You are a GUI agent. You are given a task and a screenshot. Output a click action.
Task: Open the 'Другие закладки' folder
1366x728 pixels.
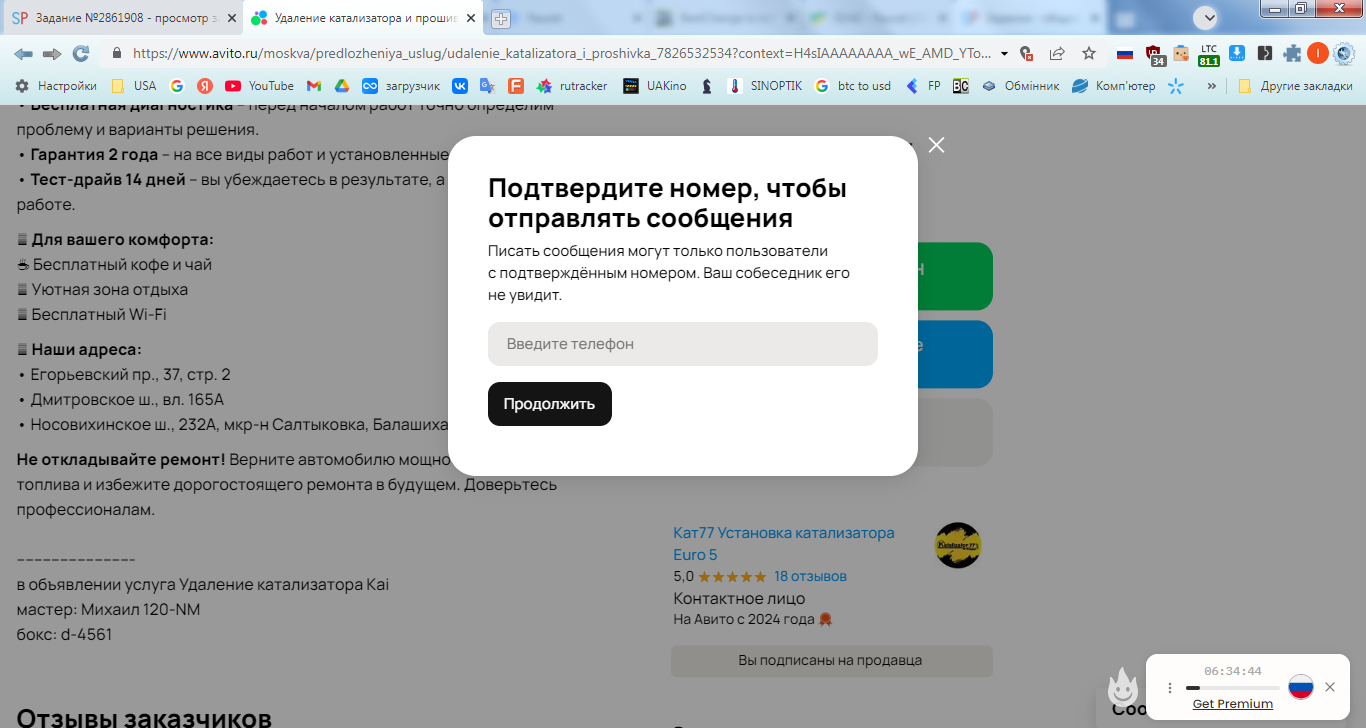(1295, 86)
